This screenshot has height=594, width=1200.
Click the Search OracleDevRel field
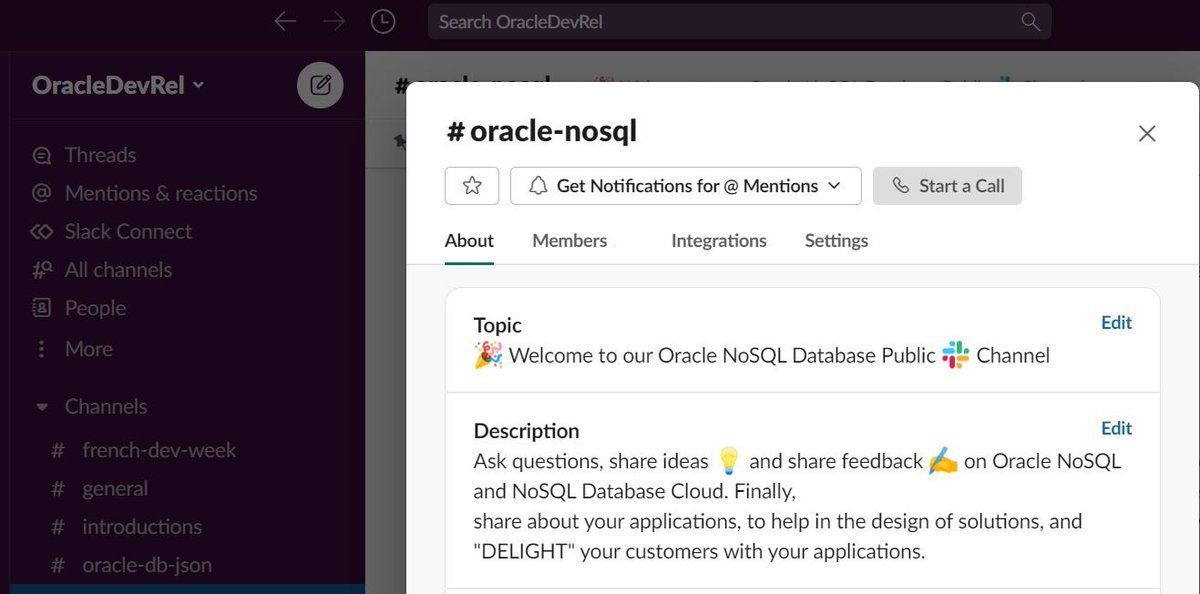739,22
